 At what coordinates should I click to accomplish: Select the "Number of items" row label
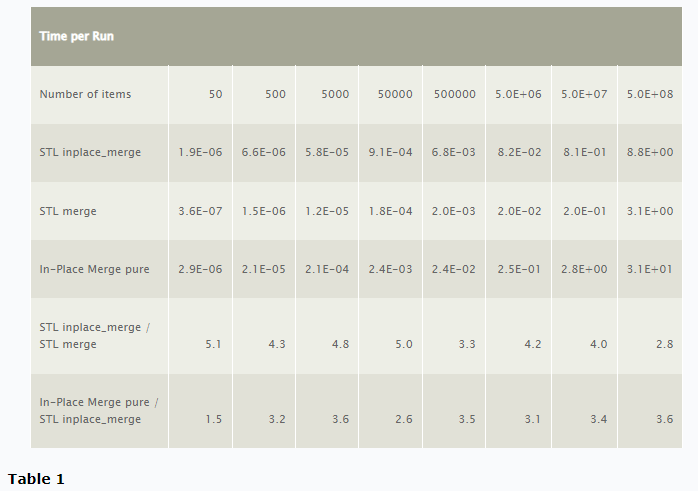point(85,94)
